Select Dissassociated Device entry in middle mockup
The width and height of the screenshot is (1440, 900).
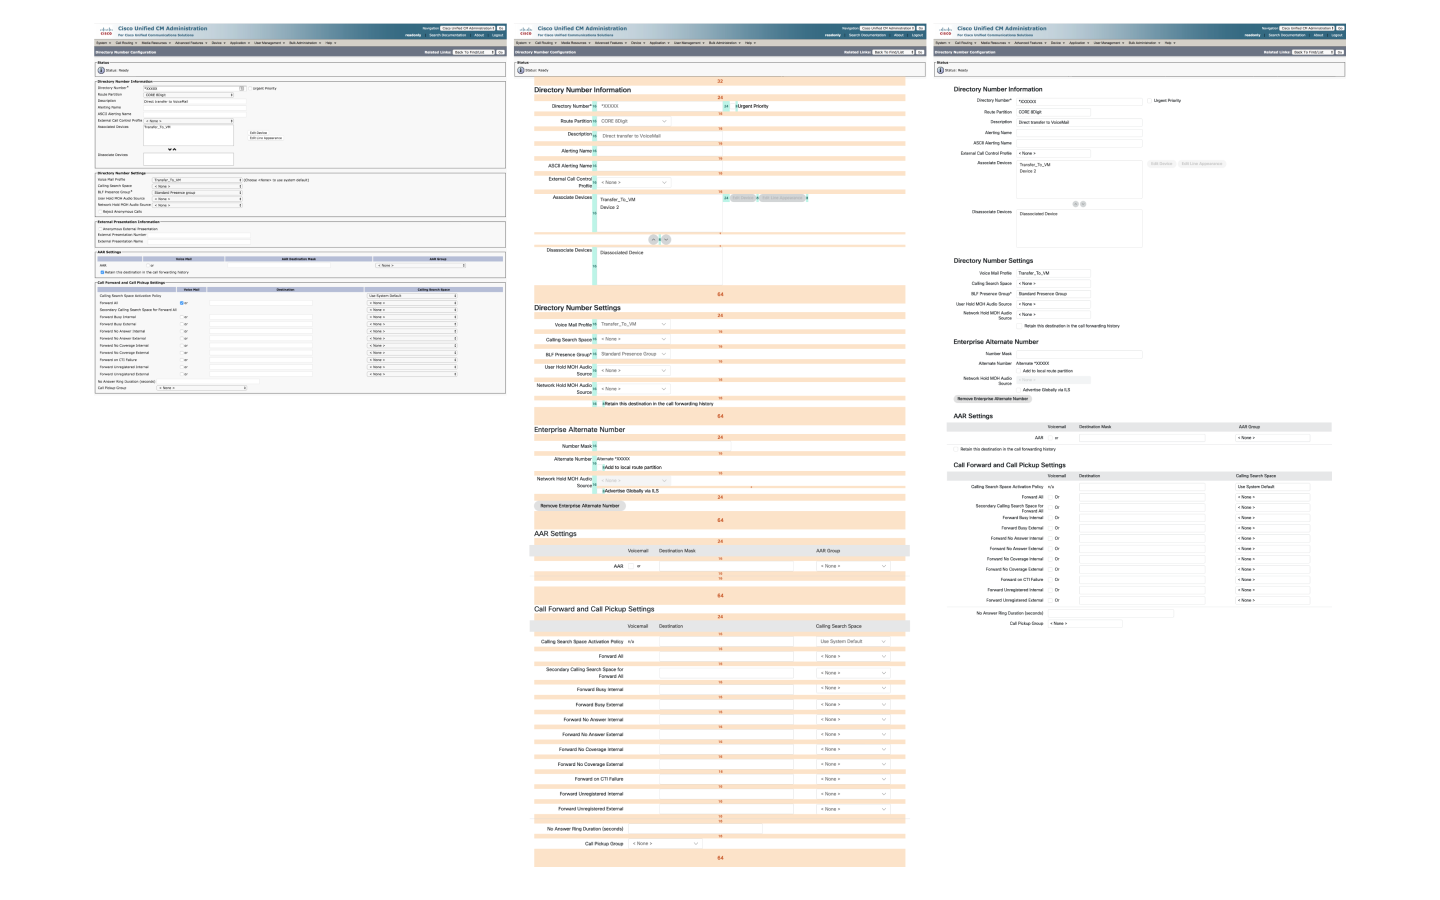pyautogui.click(x=621, y=253)
